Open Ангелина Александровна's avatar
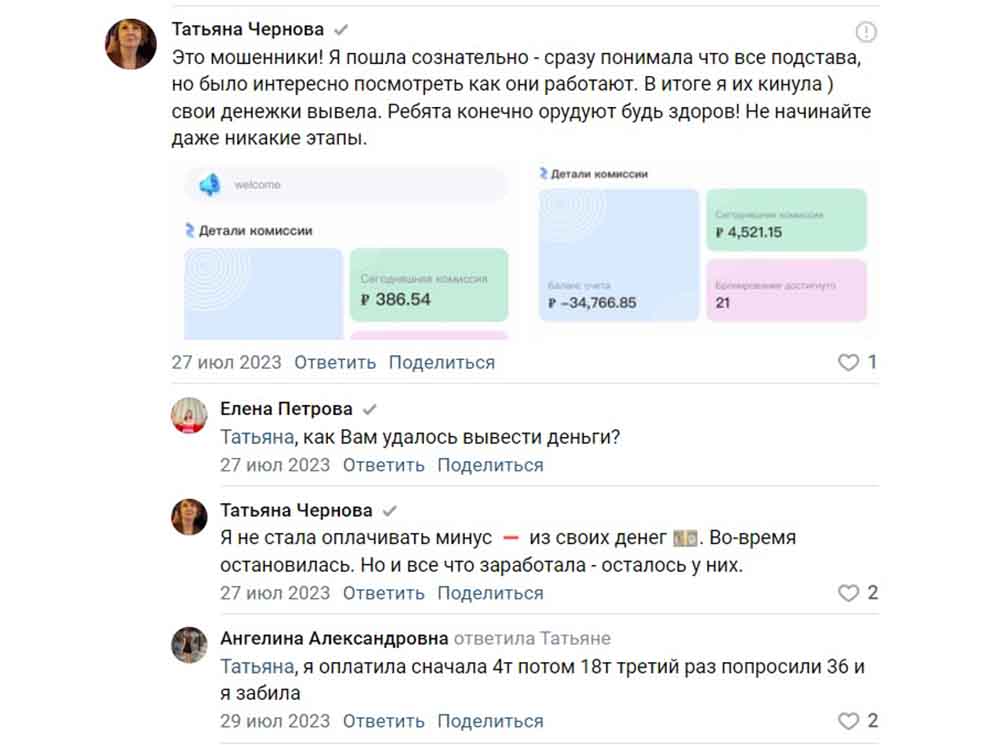The height and width of the screenshot is (745, 1000). (x=191, y=642)
